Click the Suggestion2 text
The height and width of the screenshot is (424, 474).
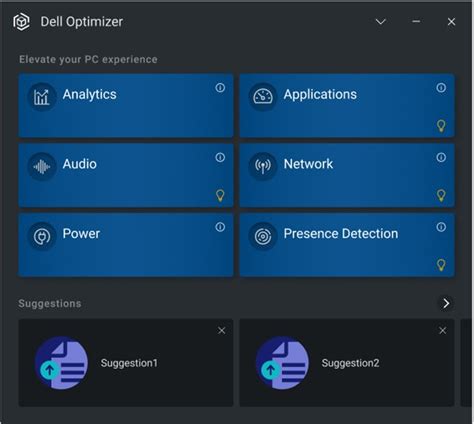(x=350, y=363)
